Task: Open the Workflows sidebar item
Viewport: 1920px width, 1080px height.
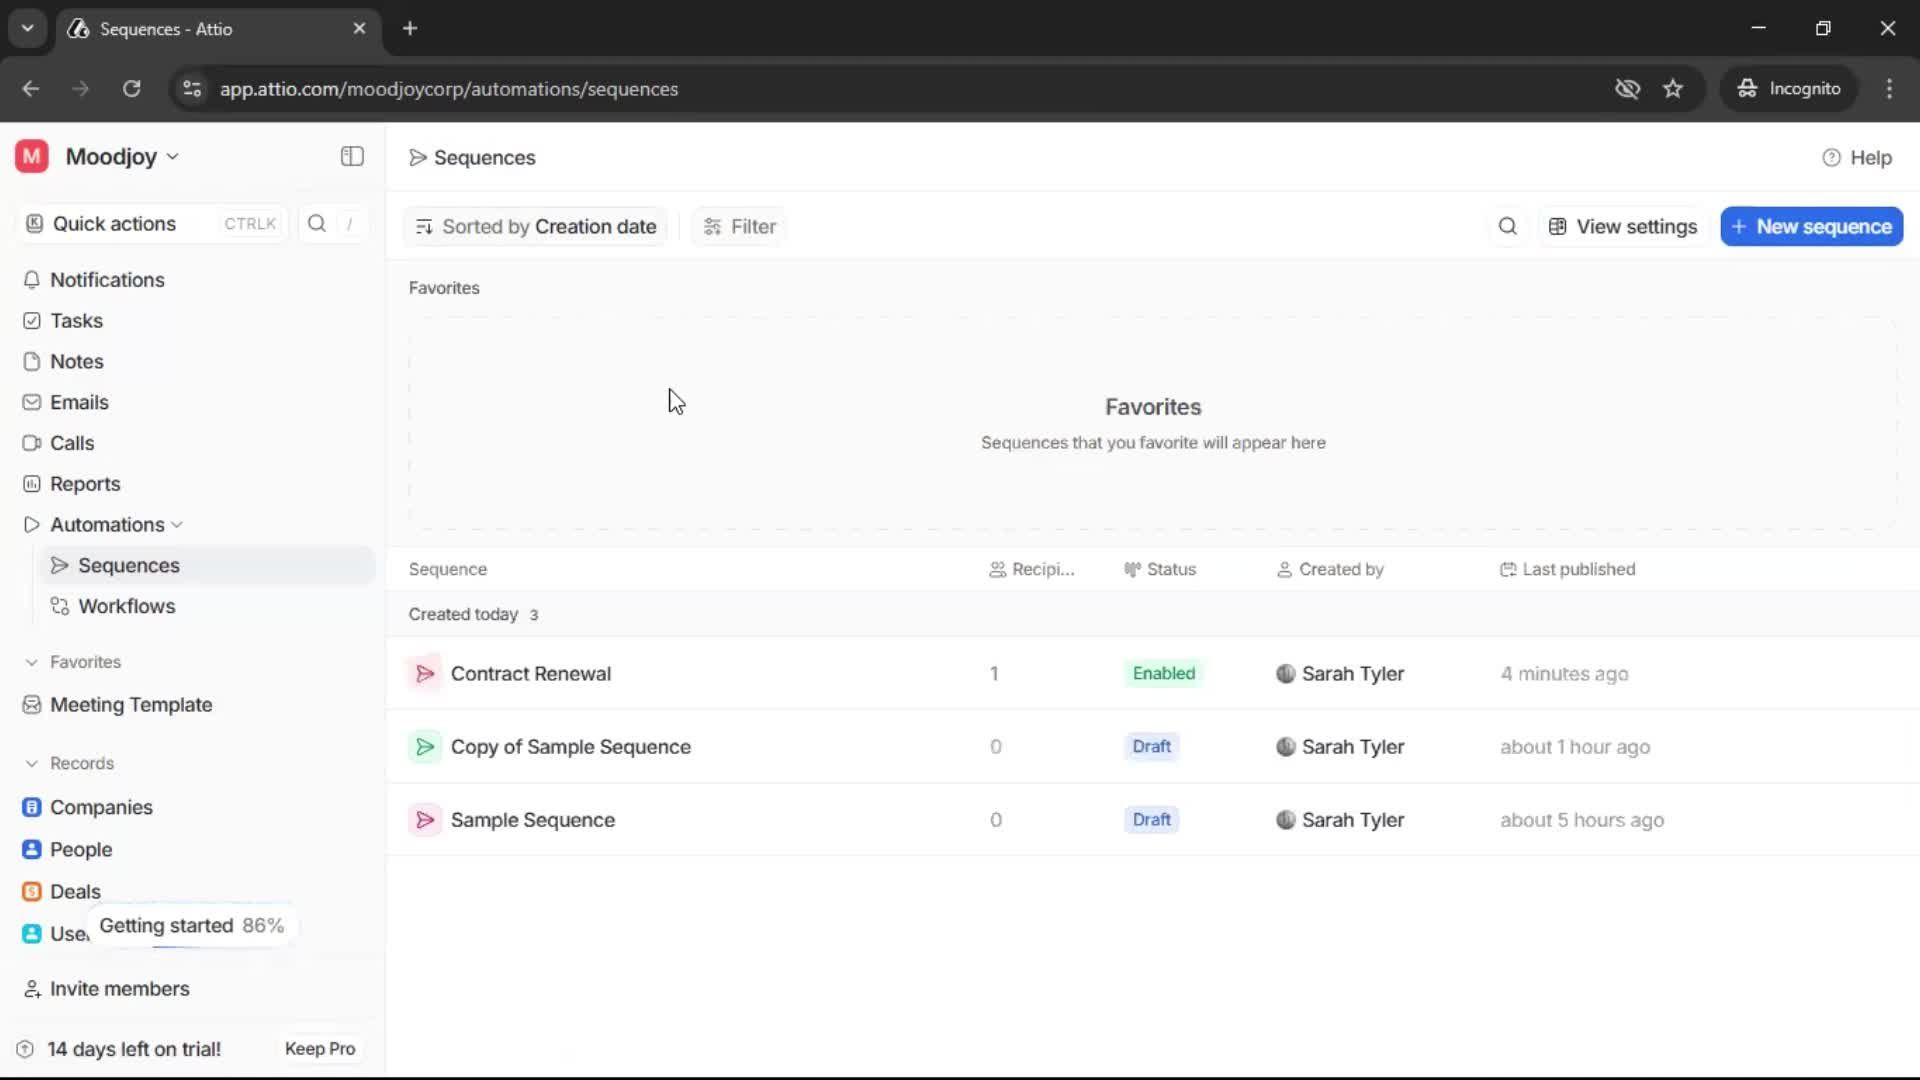Action: (127, 607)
